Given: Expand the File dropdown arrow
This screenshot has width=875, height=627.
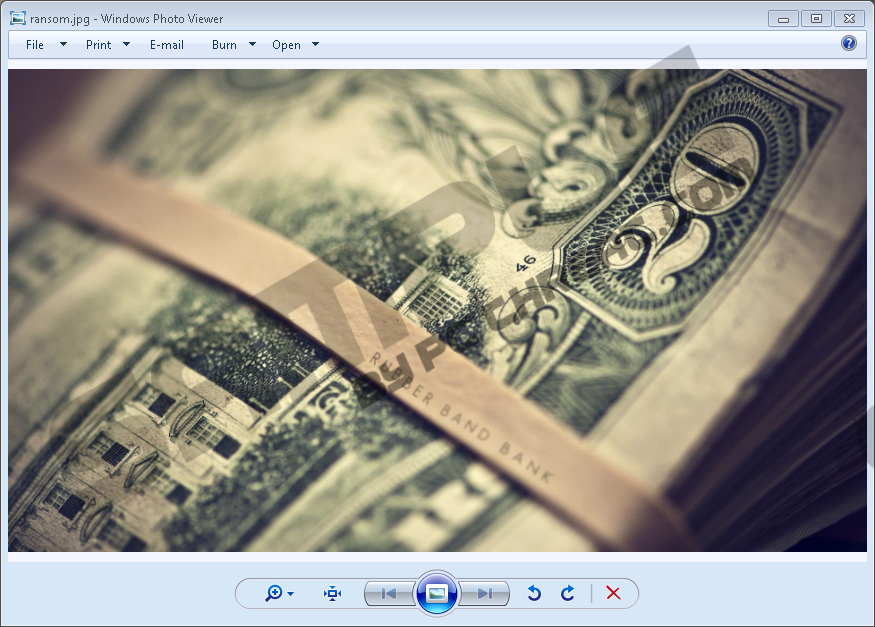Looking at the screenshot, I should tap(63, 44).
